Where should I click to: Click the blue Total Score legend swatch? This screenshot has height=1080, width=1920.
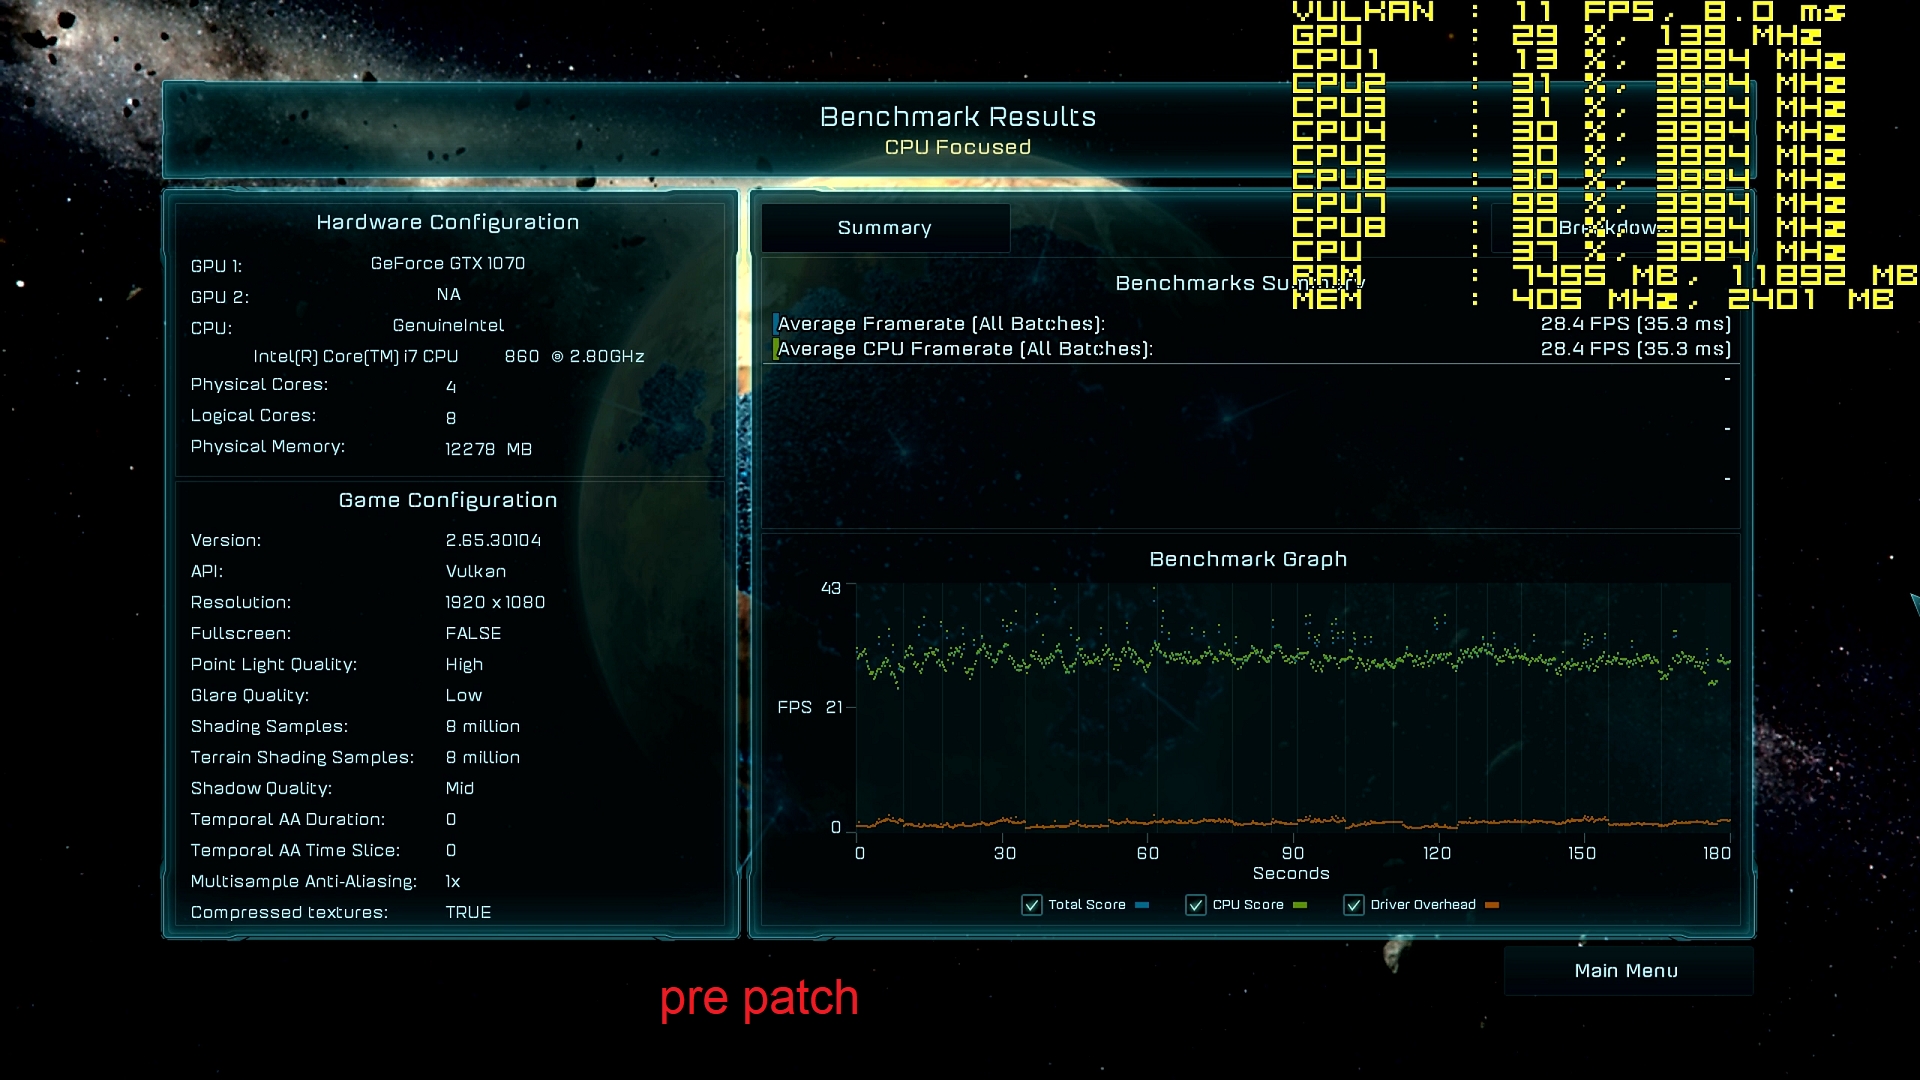tap(1142, 905)
